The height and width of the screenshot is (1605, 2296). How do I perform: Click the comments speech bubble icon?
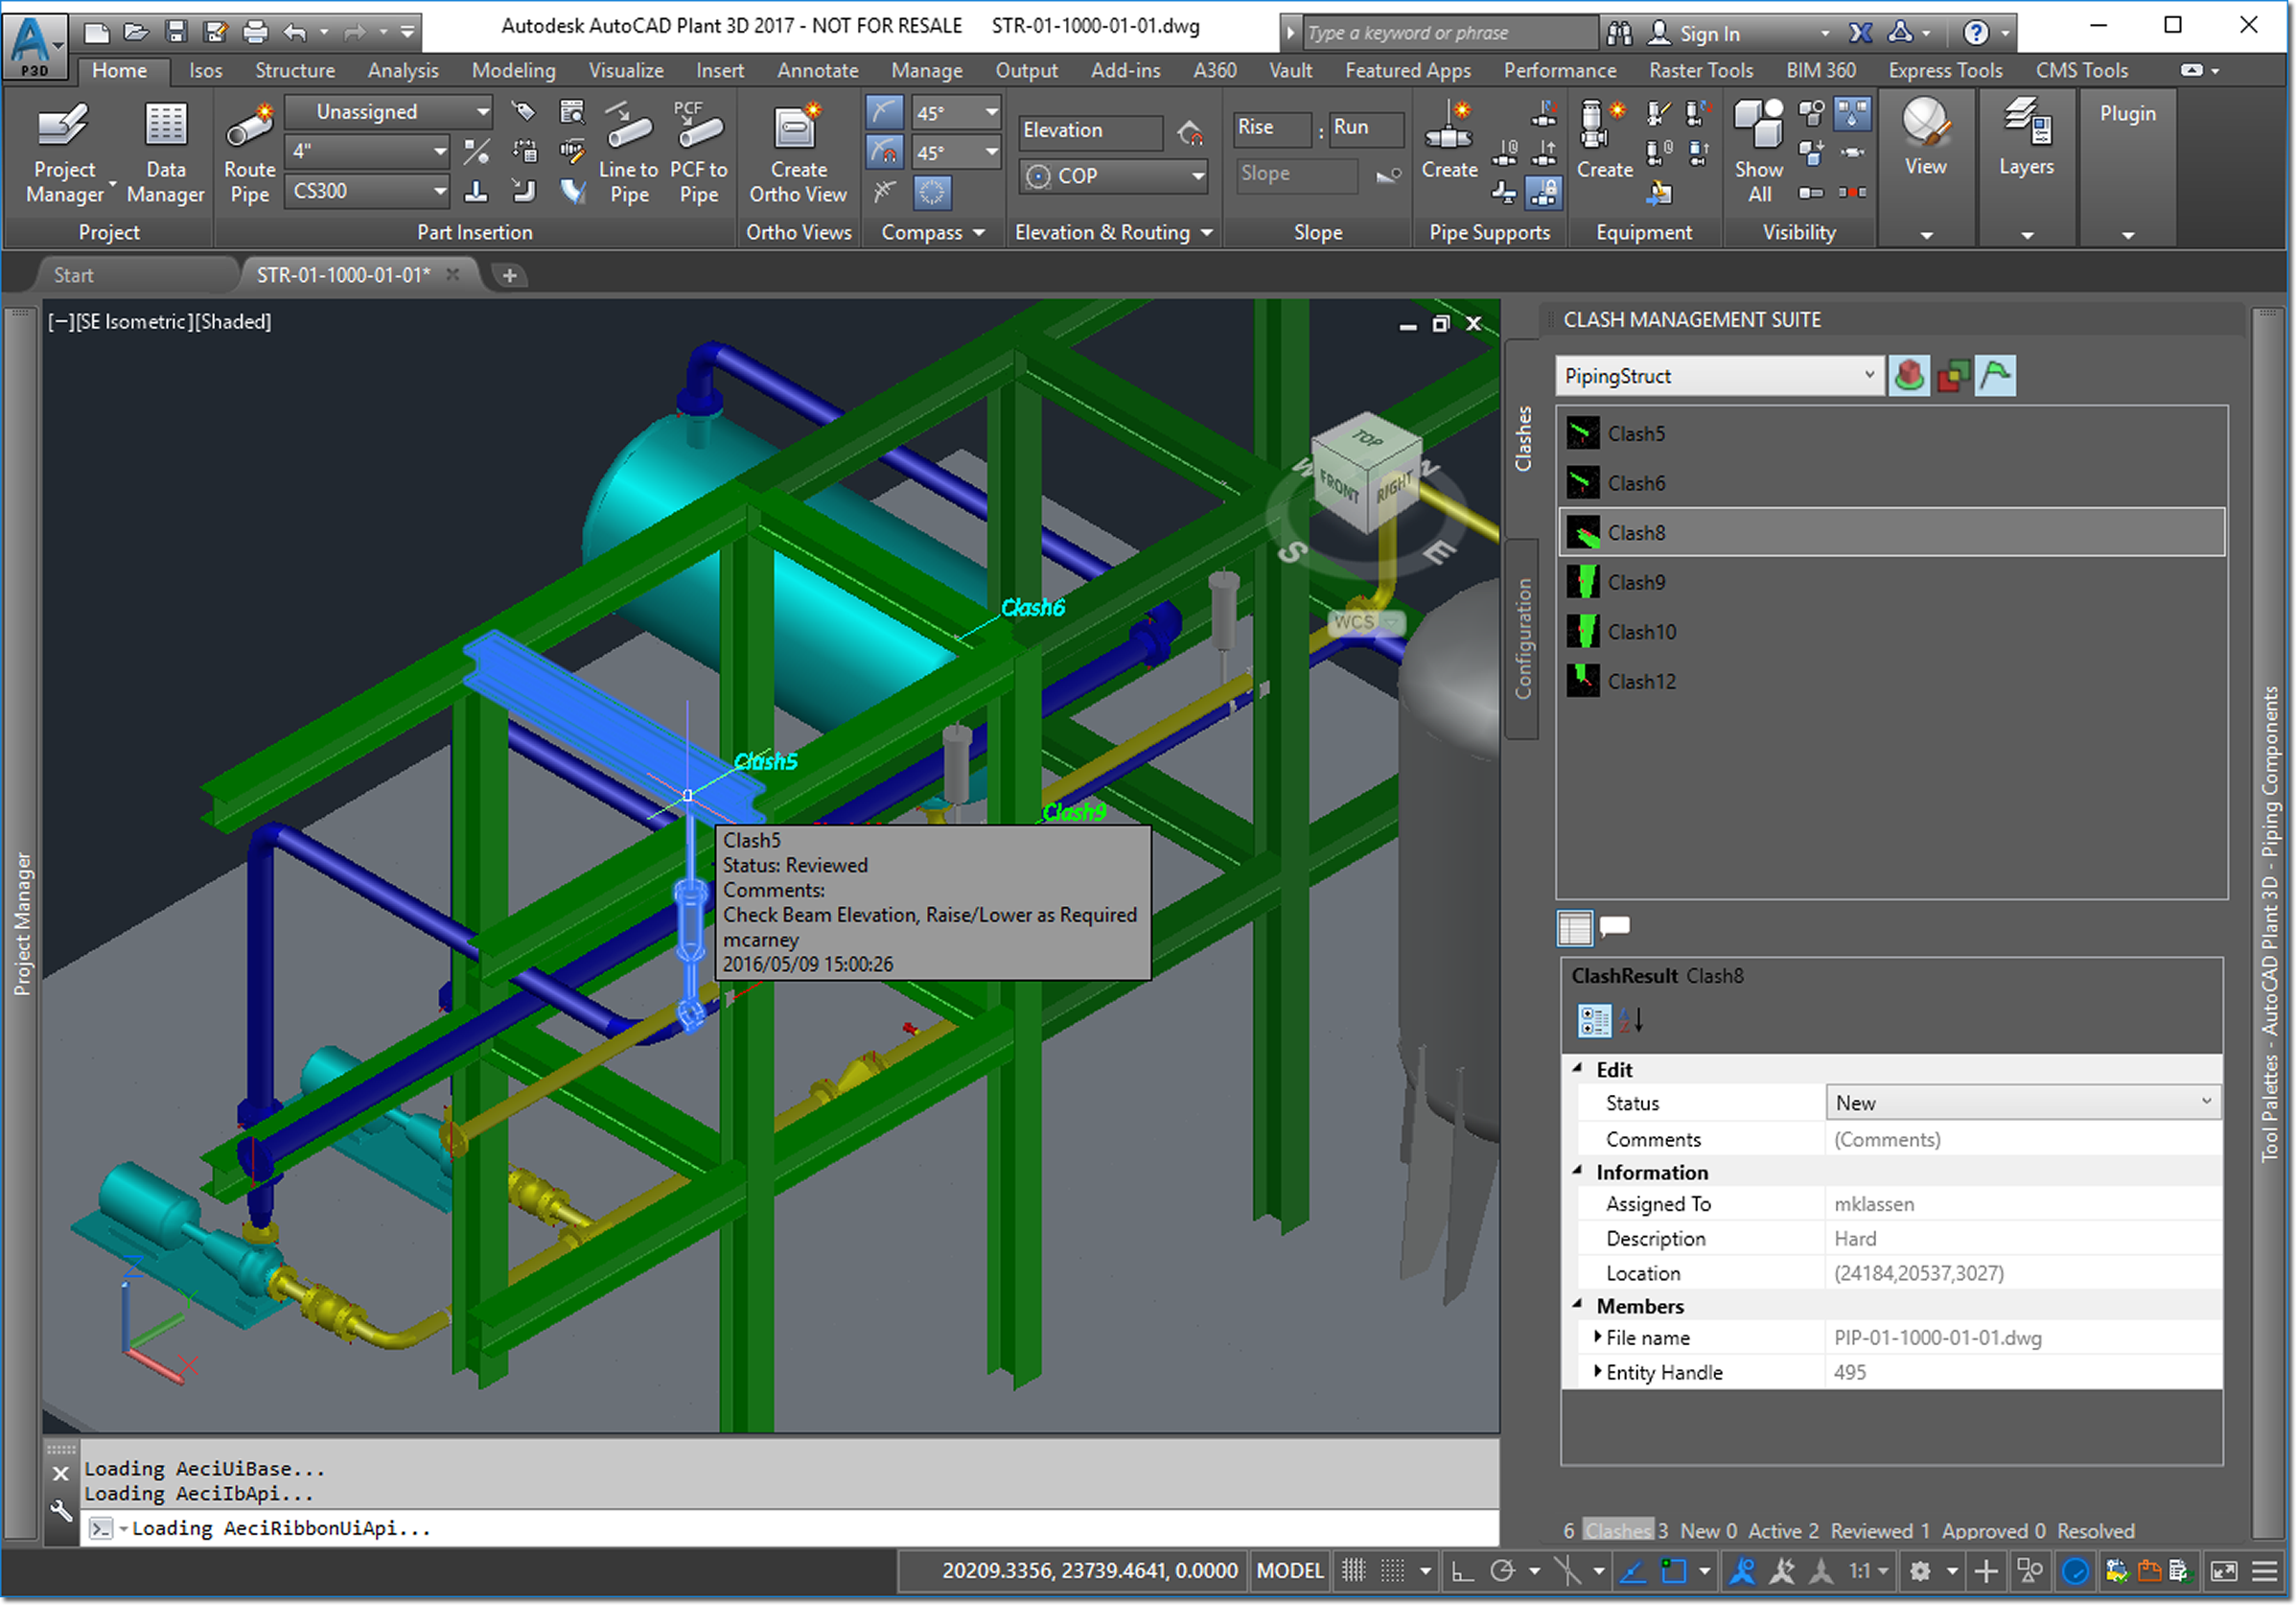pyautogui.click(x=1614, y=927)
